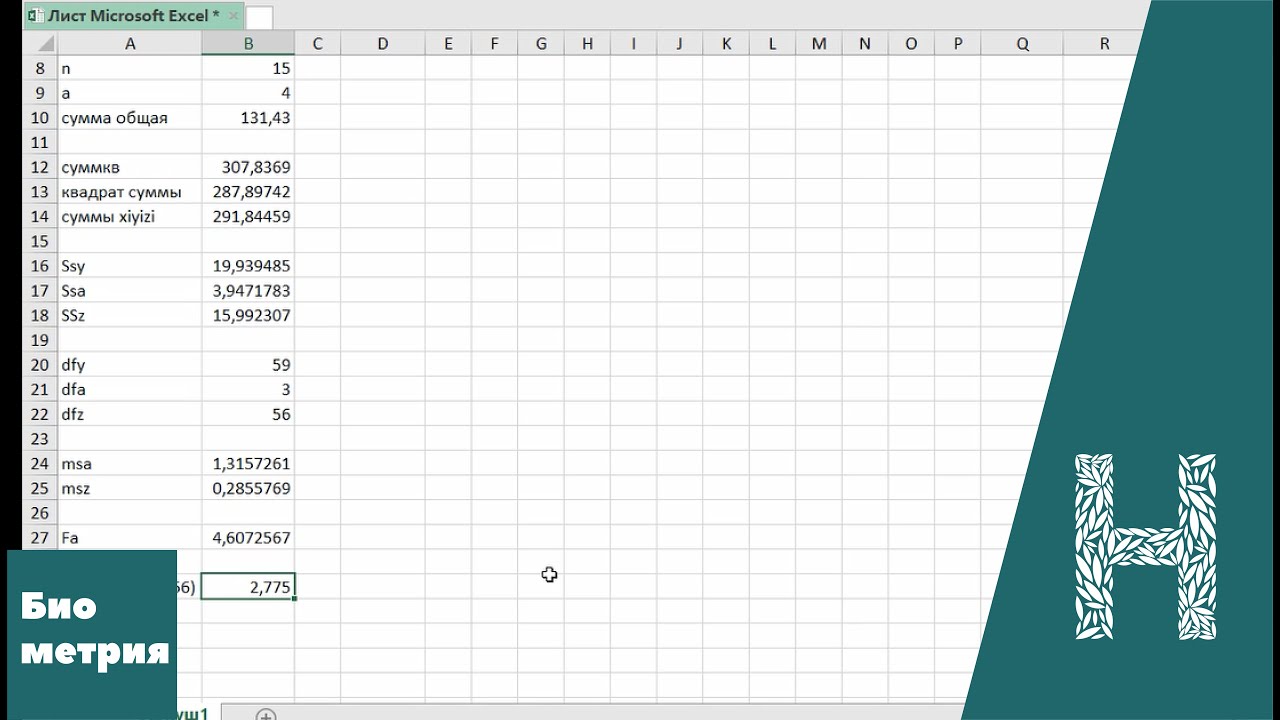
Task: Click the value cell 287,89742
Action: click(248, 192)
